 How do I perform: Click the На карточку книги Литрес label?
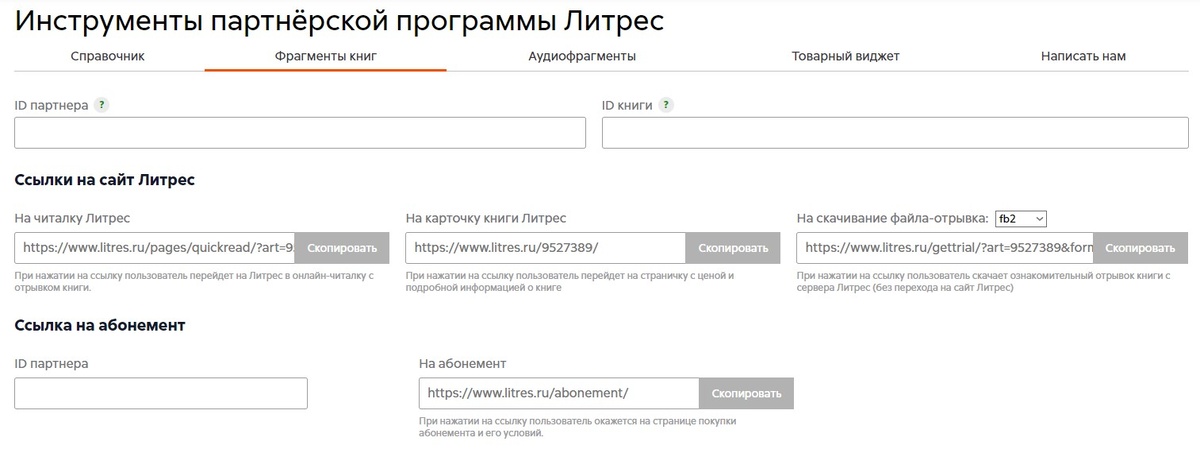point(486,218)
